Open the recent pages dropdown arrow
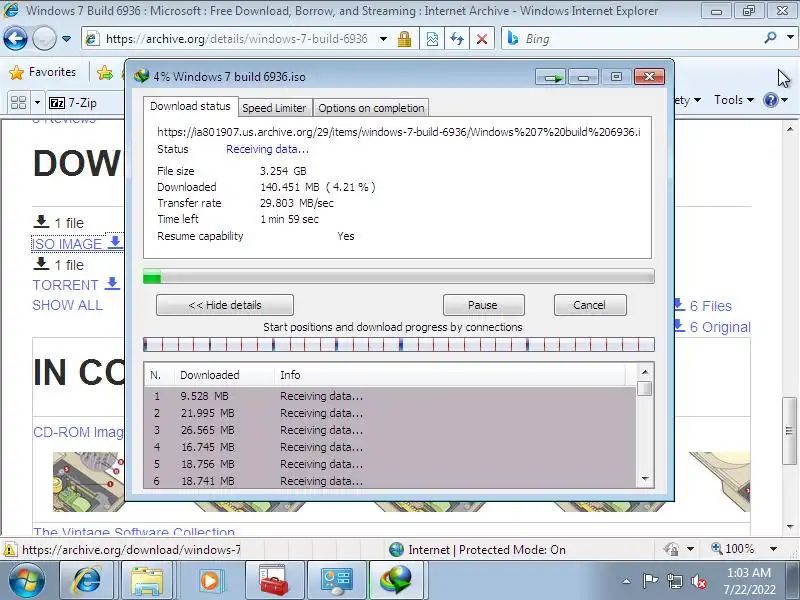The width and height of the screenshot is (800, 600). 66,39
